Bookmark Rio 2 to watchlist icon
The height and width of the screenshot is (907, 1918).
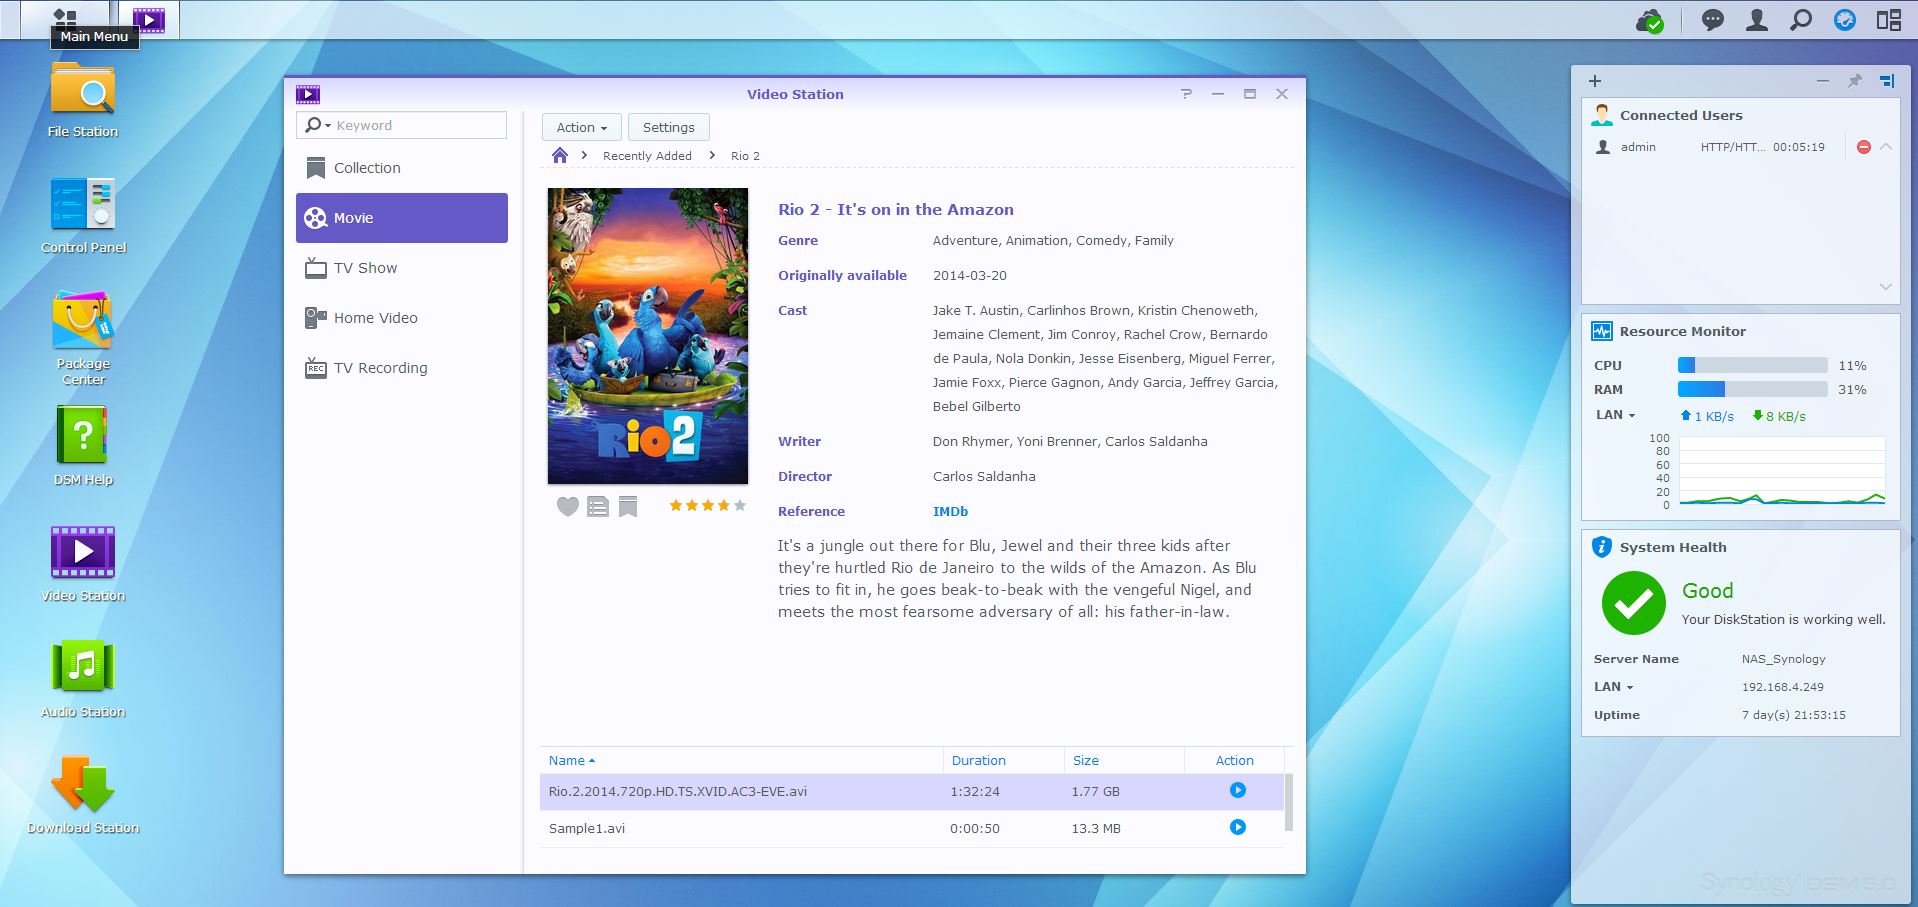[628, 507]
